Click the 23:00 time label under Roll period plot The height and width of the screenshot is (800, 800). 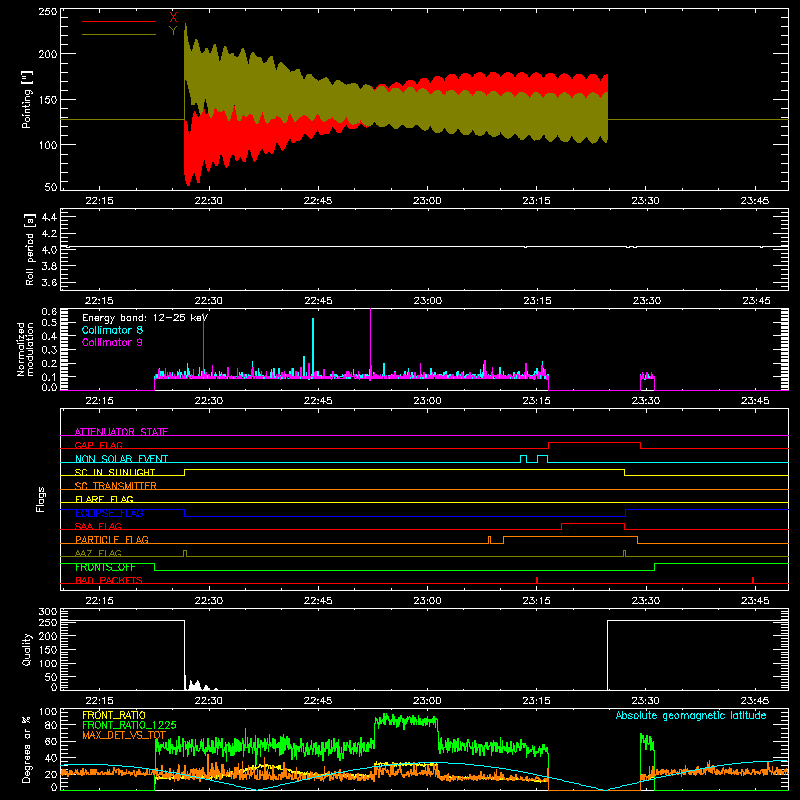point(428,301)
